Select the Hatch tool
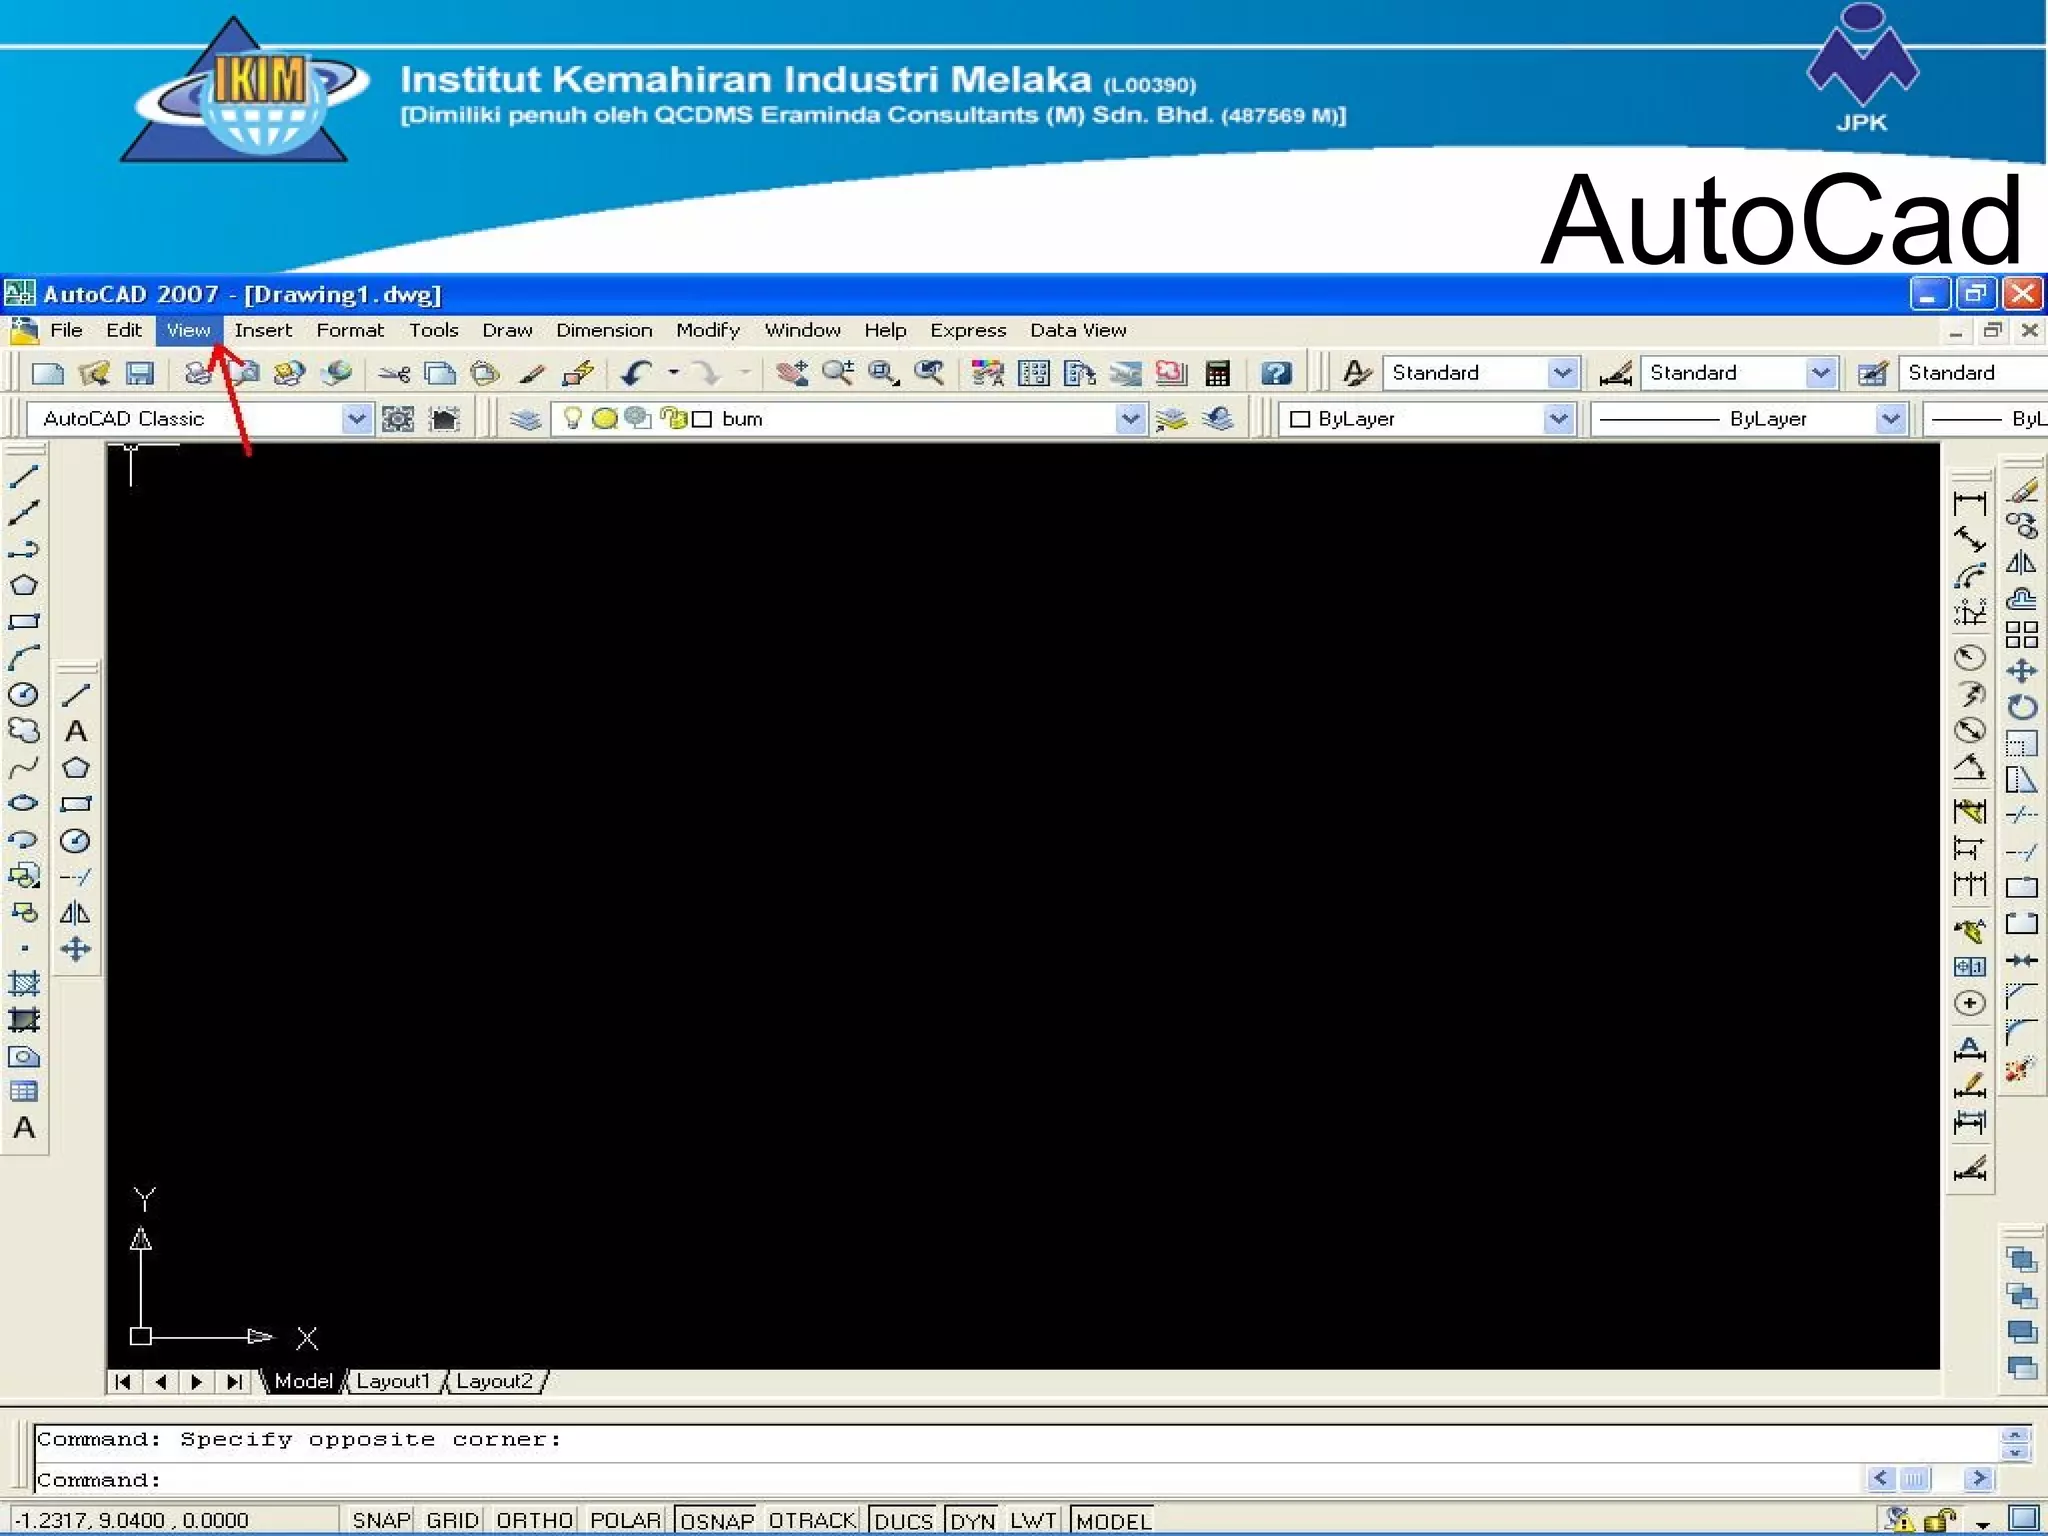 pyautogui.click(x=24, y=984)
